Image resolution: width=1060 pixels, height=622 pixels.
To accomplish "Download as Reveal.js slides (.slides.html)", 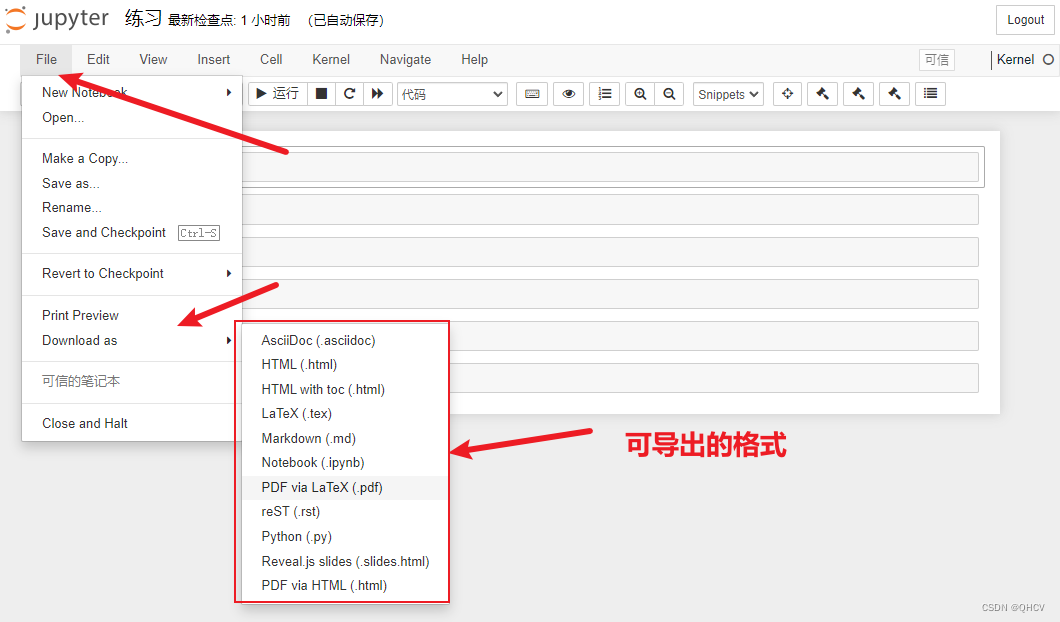I will (345, 561).
